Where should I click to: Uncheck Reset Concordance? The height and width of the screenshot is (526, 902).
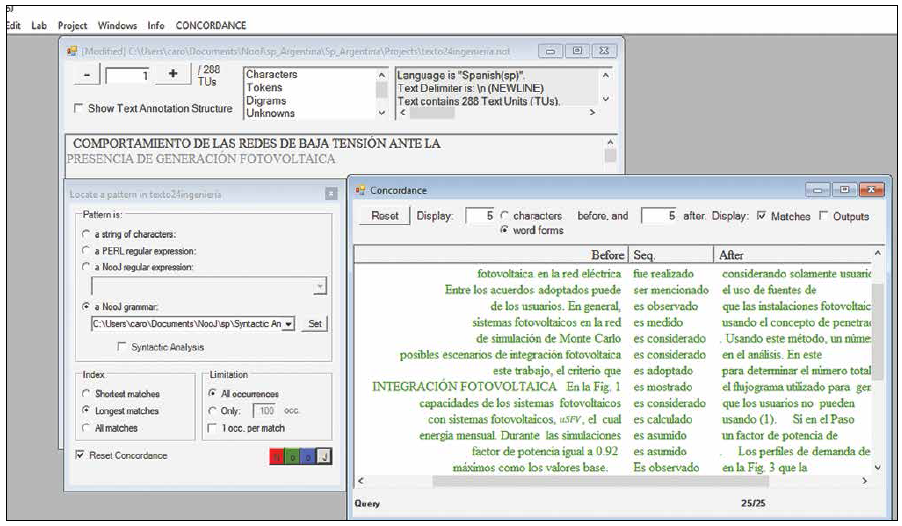coord(80,456)
